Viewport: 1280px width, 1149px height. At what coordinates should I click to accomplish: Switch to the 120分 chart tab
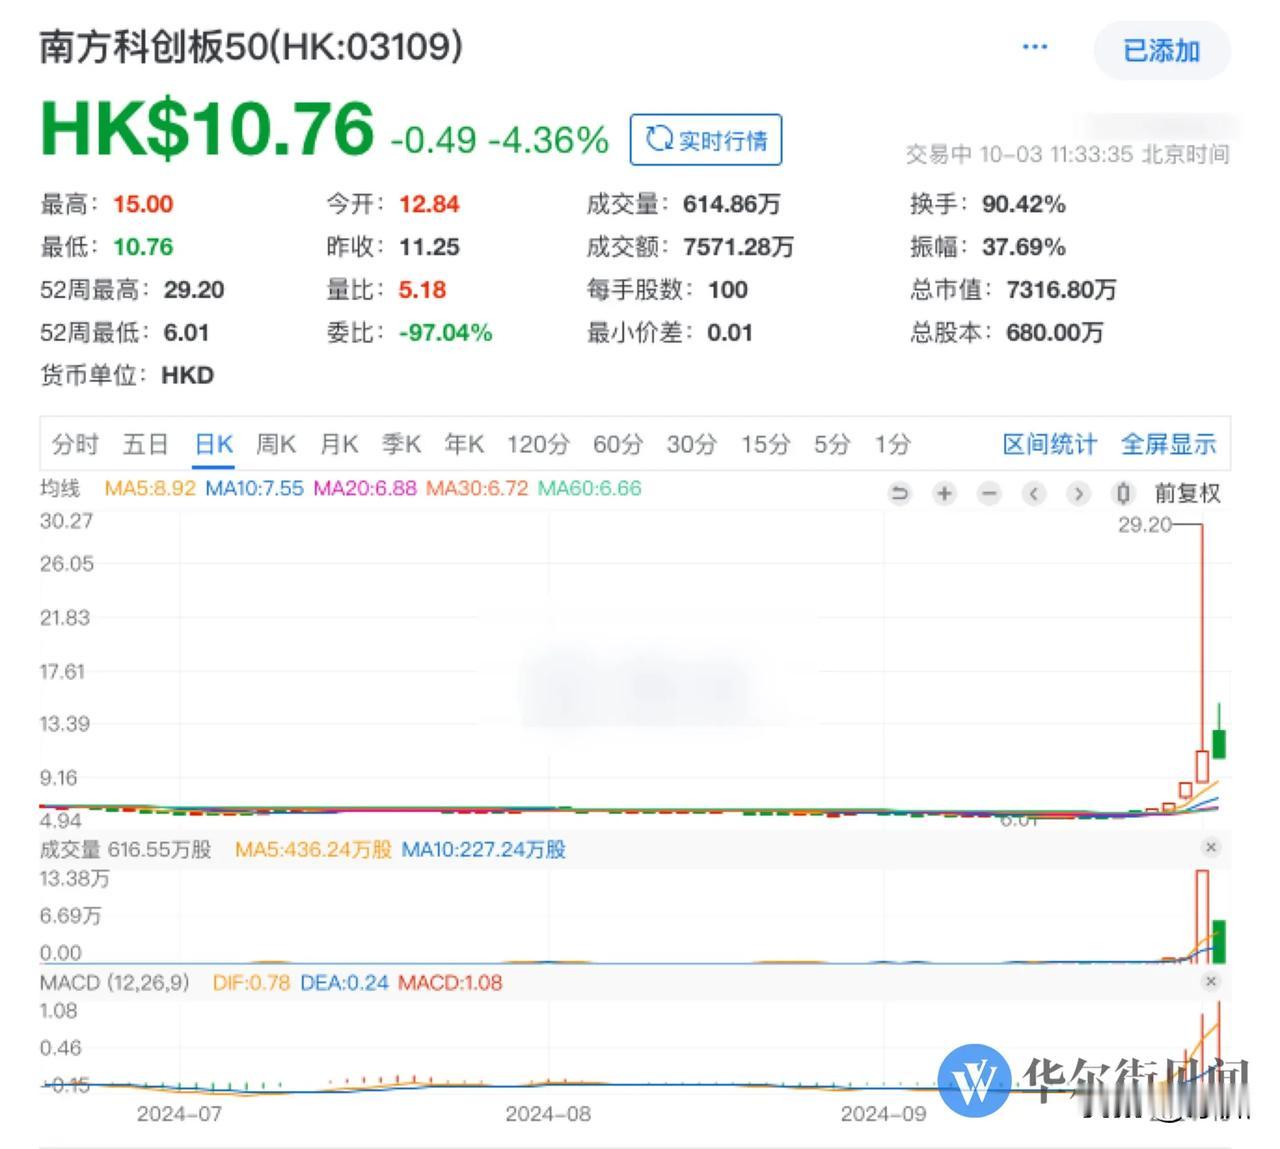pyautogui.click(x=538, y=444)
